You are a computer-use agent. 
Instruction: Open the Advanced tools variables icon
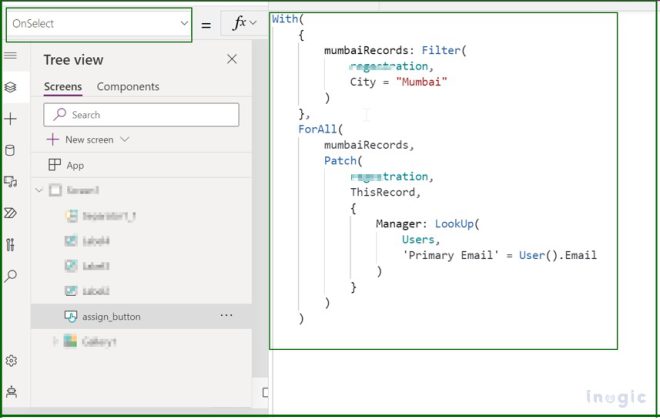coord(11,245)
